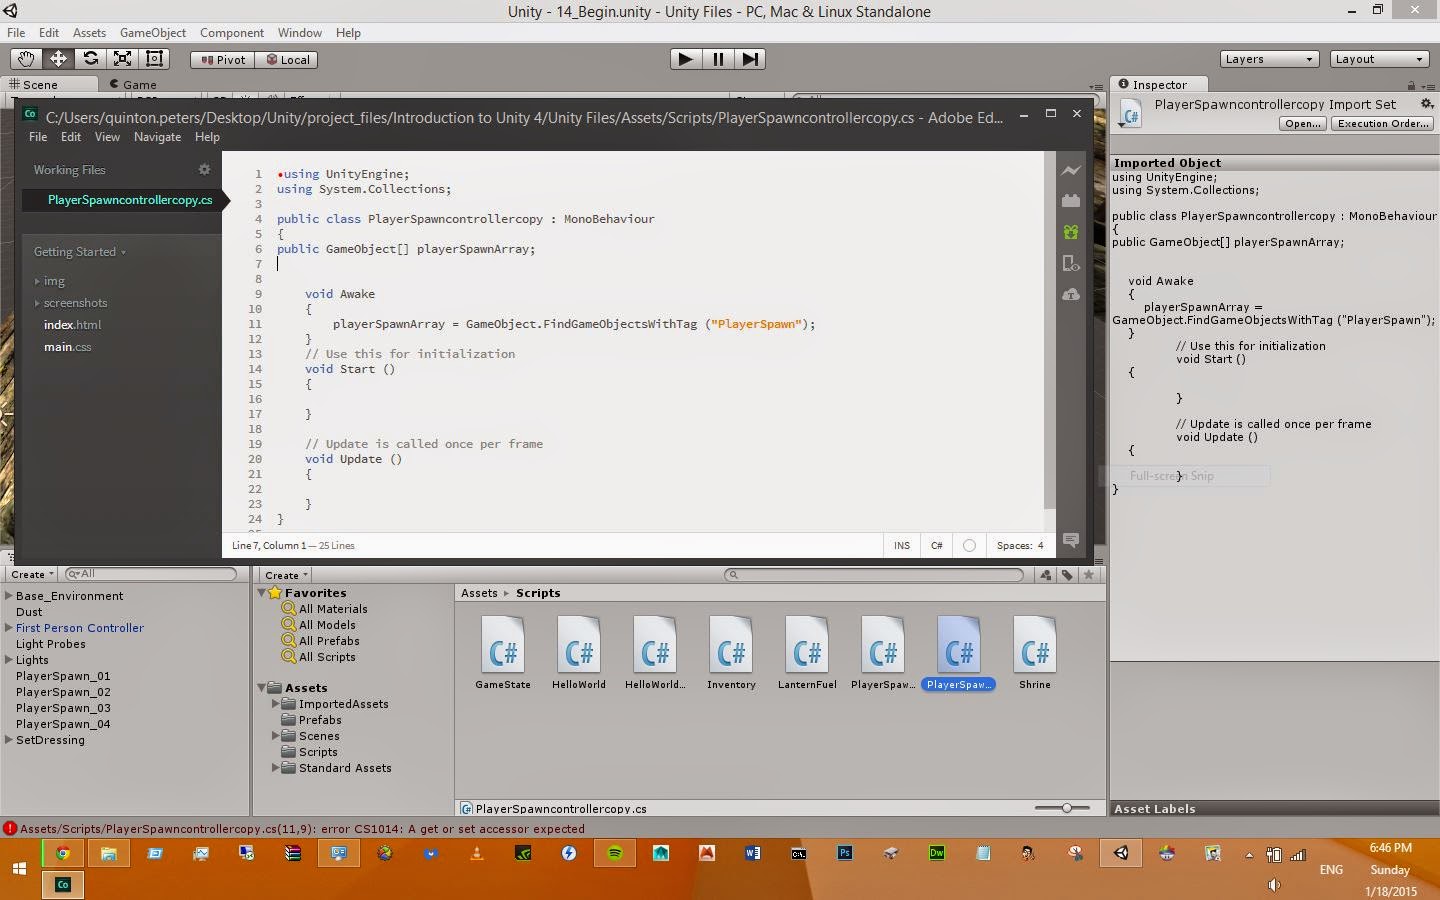Expand Base_Environment in Hierarchy
Viewport: 1440px width, 900px height.
click(x=8, y=596)
